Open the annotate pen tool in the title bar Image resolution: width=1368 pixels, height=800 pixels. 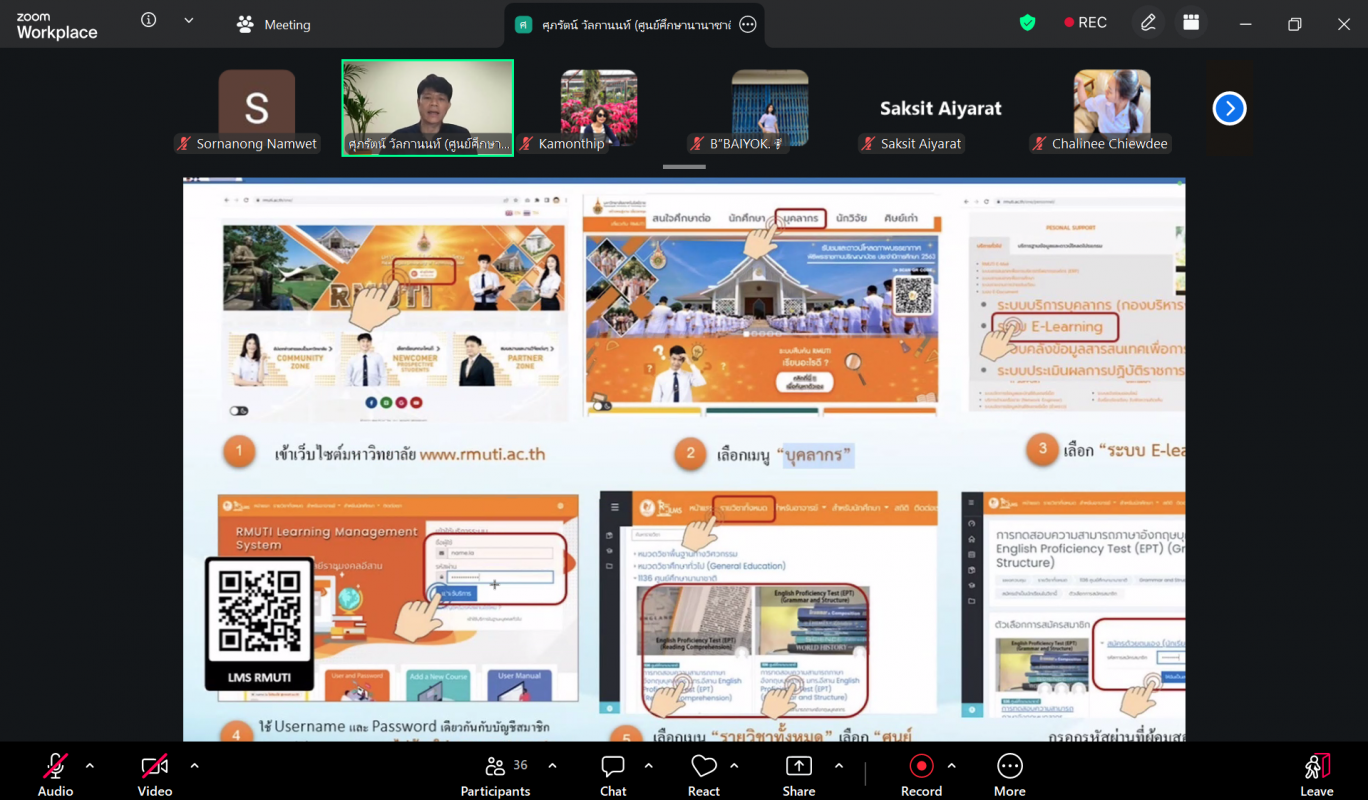1148,23
